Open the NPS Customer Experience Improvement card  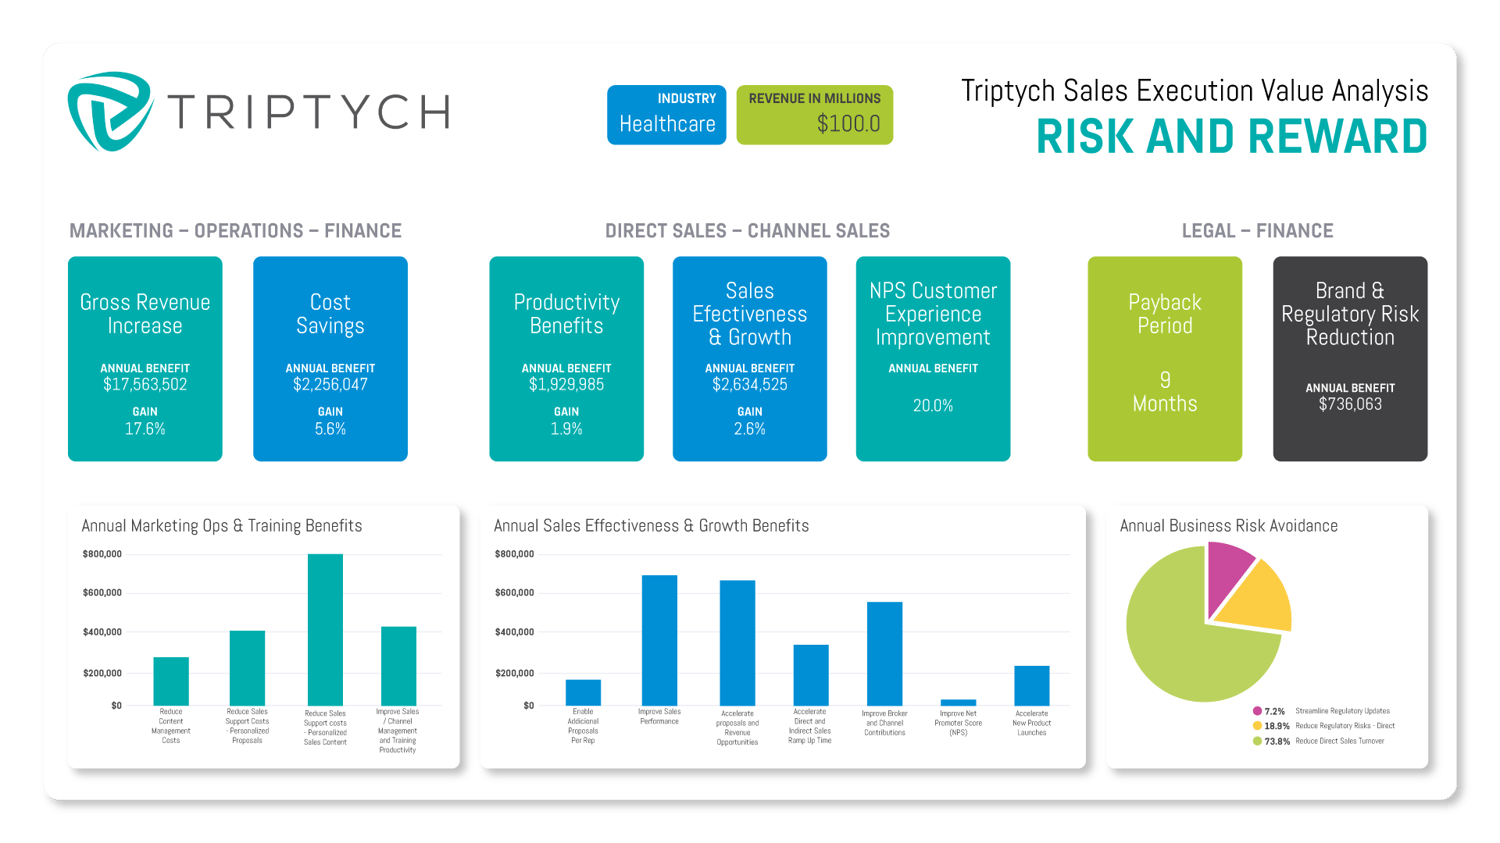coord(933,358)
